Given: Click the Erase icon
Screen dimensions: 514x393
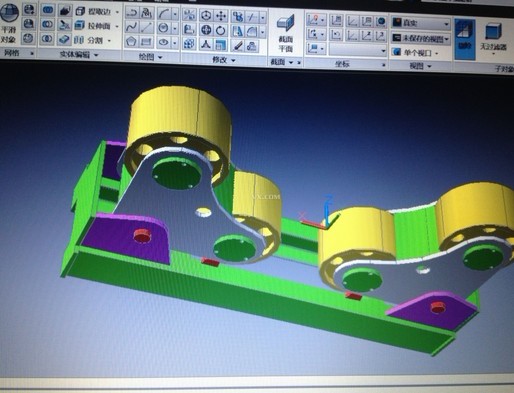Looking at the screenshot, I should [x=237, y=45].
